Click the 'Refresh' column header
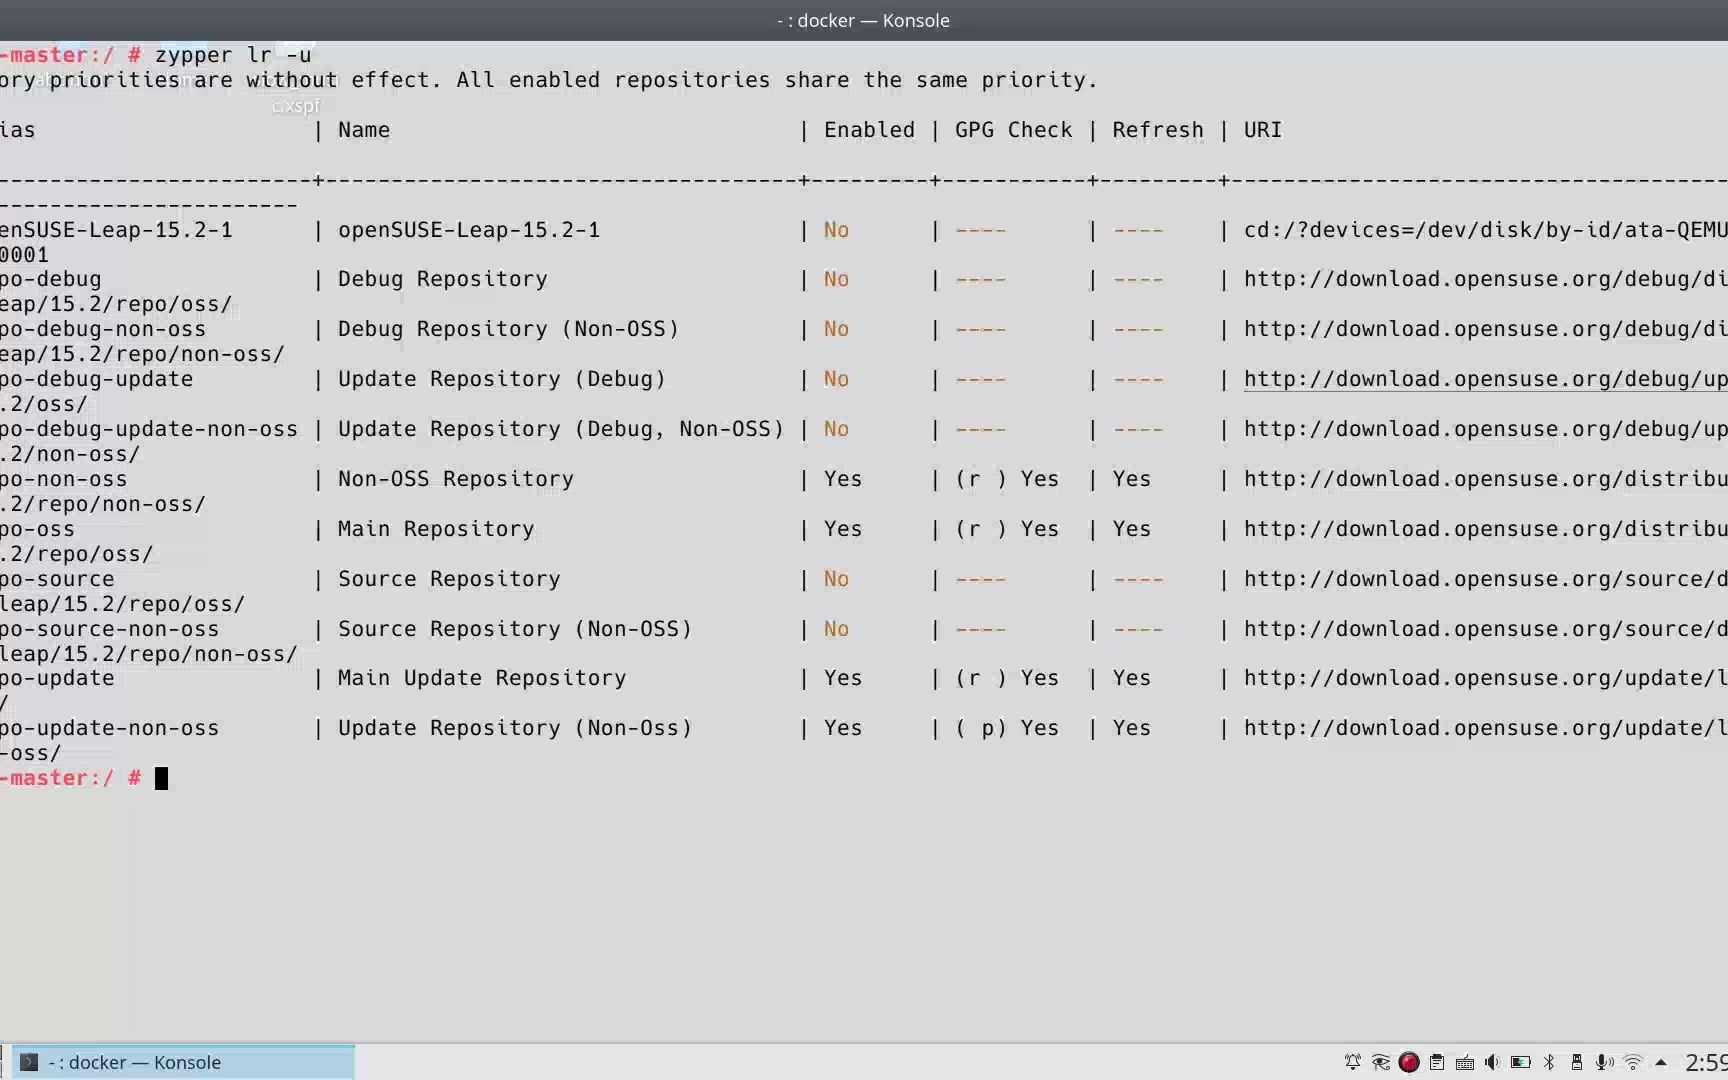The width and height of the screenshot is (1728, 1080). (x=1158, y=130)
